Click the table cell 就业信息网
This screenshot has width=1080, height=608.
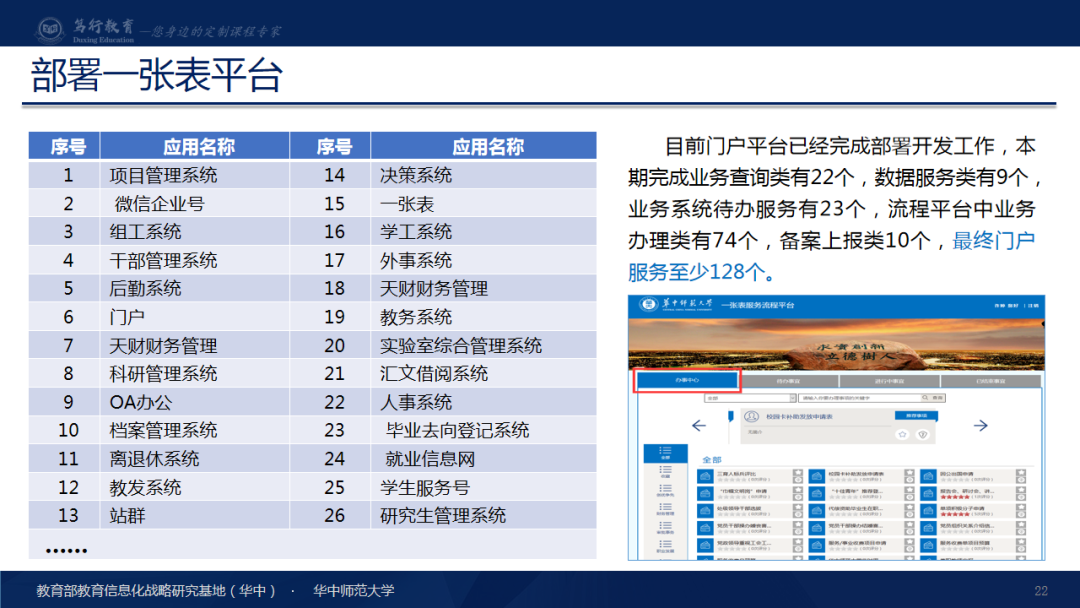[x=430, y=459]
